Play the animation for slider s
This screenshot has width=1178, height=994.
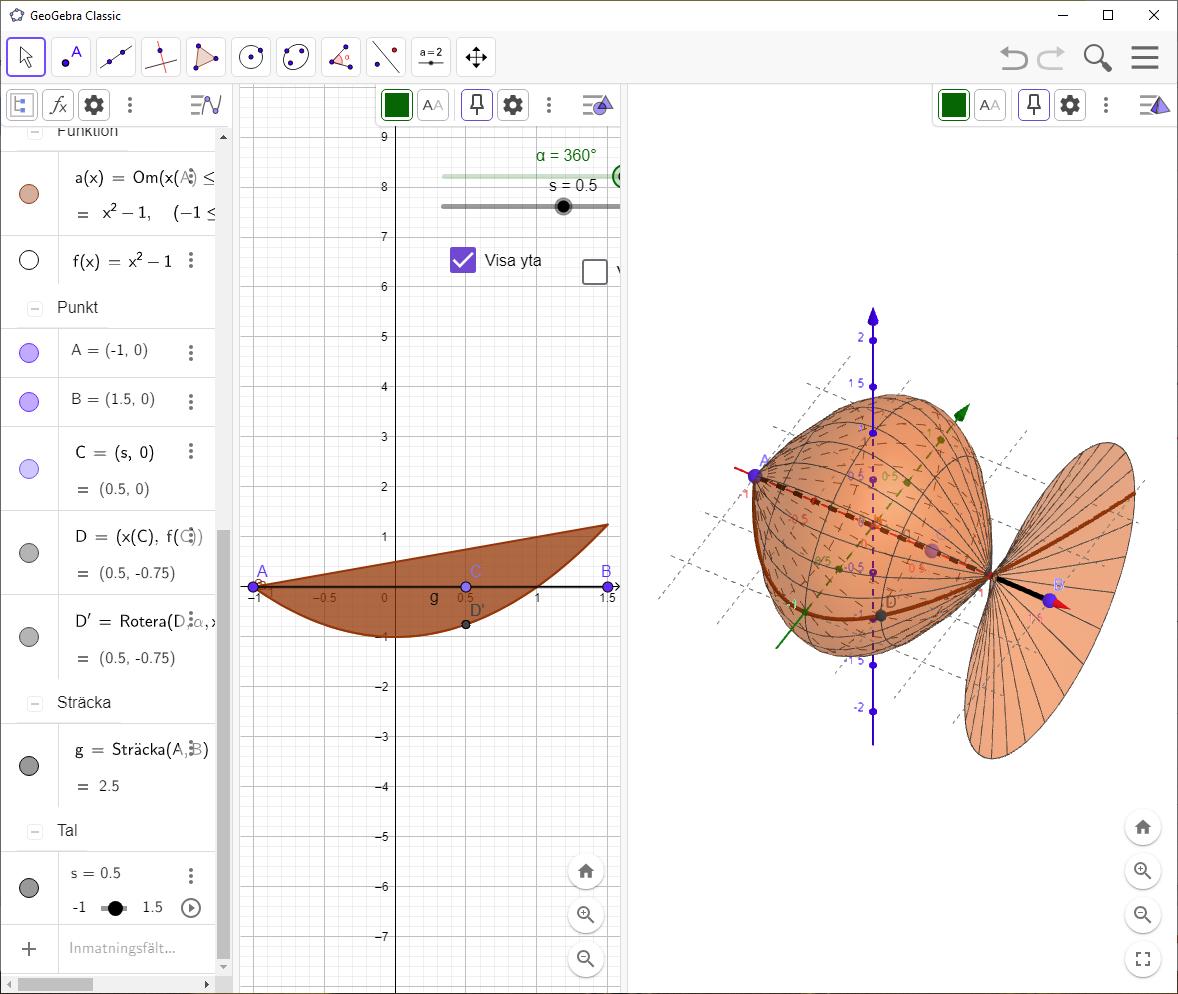coord(191,908)
